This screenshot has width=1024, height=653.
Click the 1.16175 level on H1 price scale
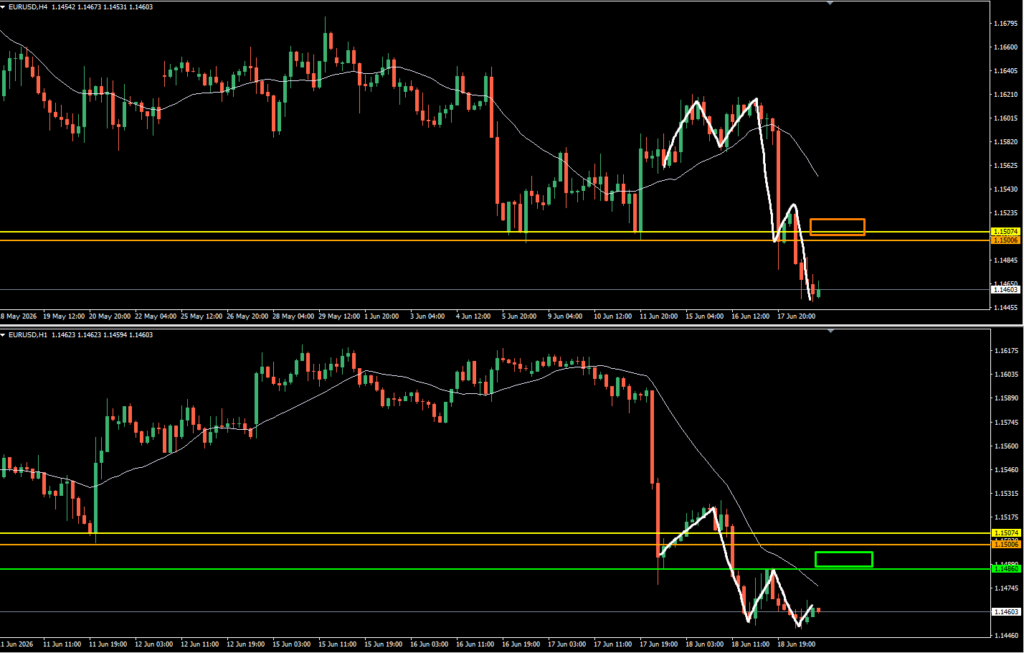click(1006, 351)
